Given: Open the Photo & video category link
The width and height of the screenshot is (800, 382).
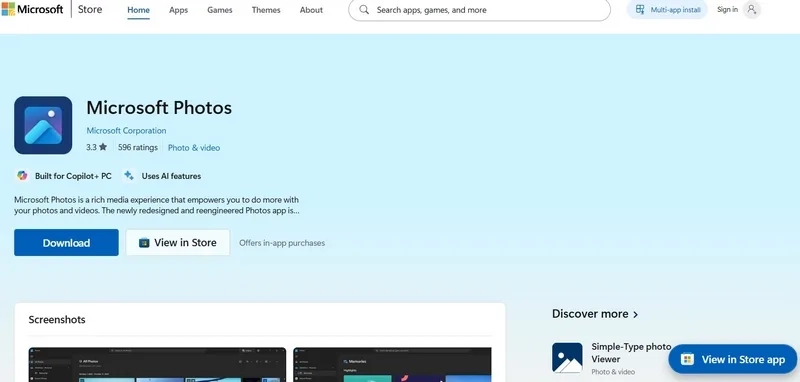Looking at the screenshot, I should [x=194, y=147].
